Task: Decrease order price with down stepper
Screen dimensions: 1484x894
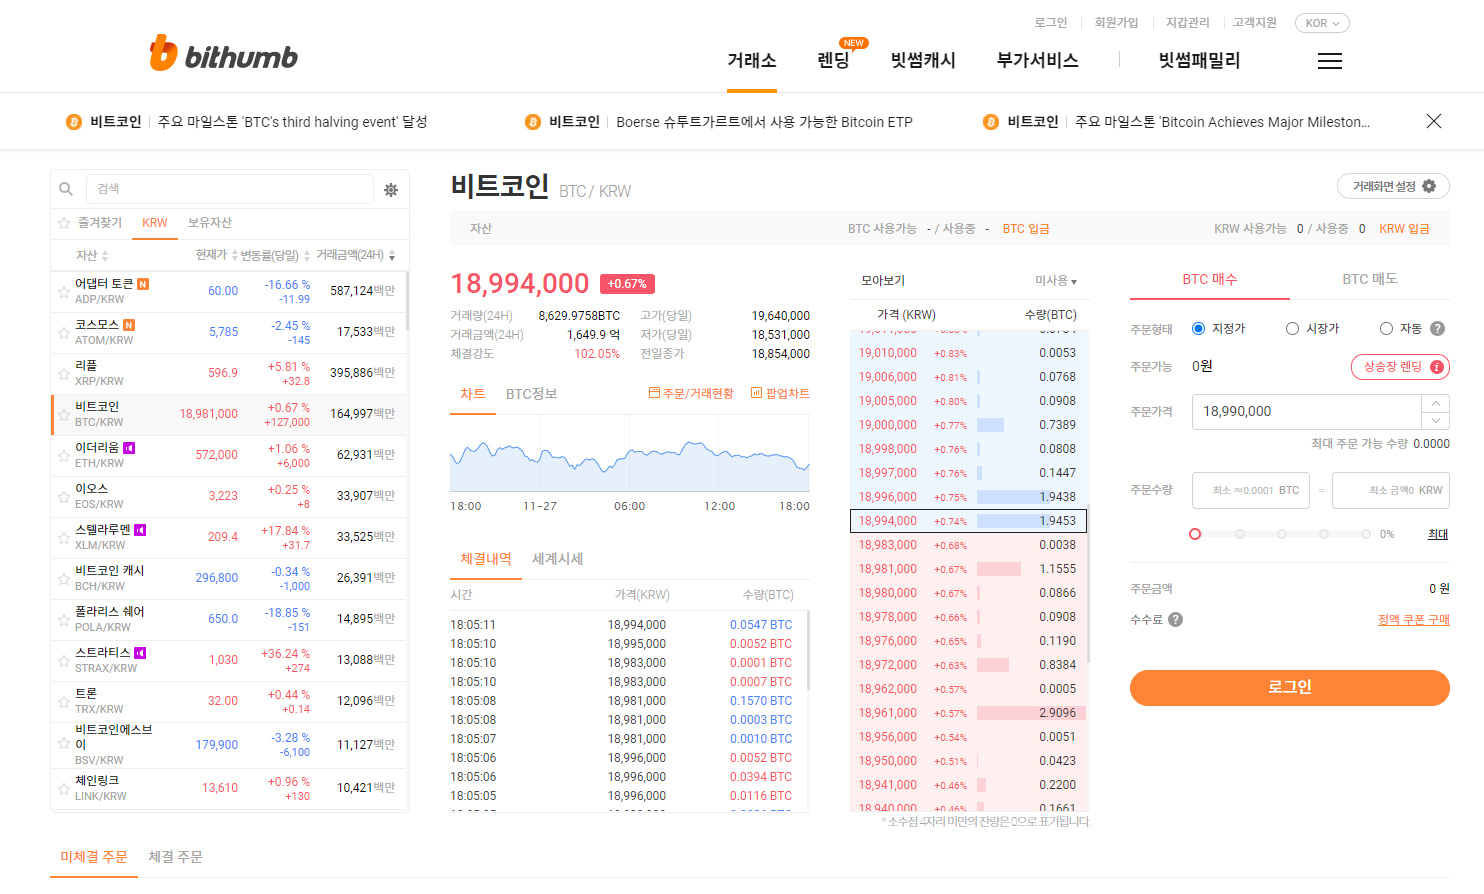Action: (x=1436, y=421)
